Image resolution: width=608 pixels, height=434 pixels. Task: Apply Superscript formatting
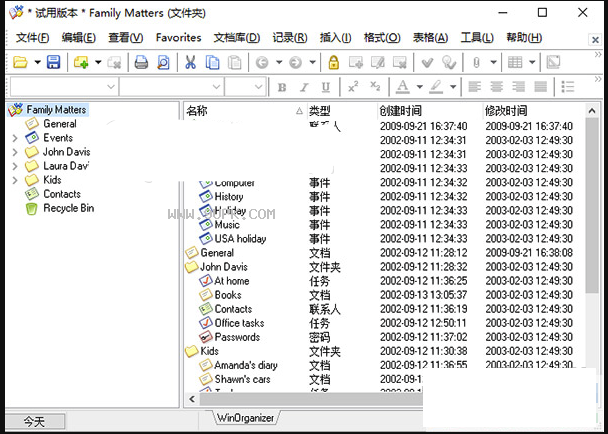[353, 86]
